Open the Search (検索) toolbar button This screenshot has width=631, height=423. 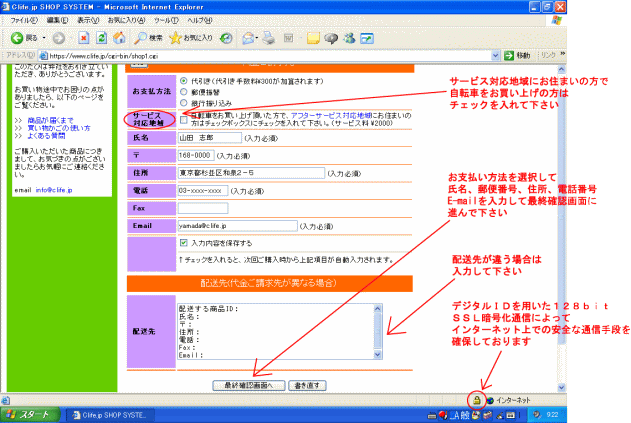147,38
